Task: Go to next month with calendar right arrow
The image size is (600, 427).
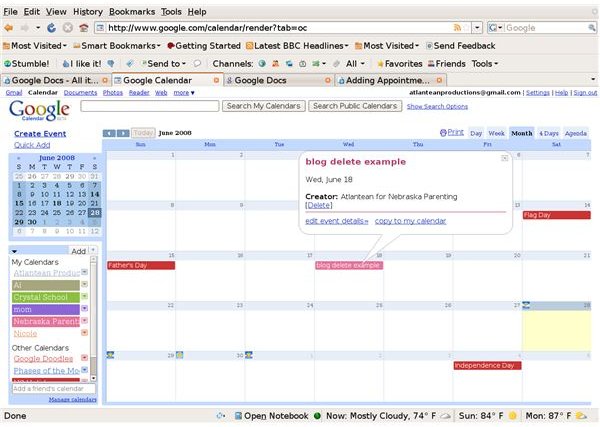Action: (123, 133)
